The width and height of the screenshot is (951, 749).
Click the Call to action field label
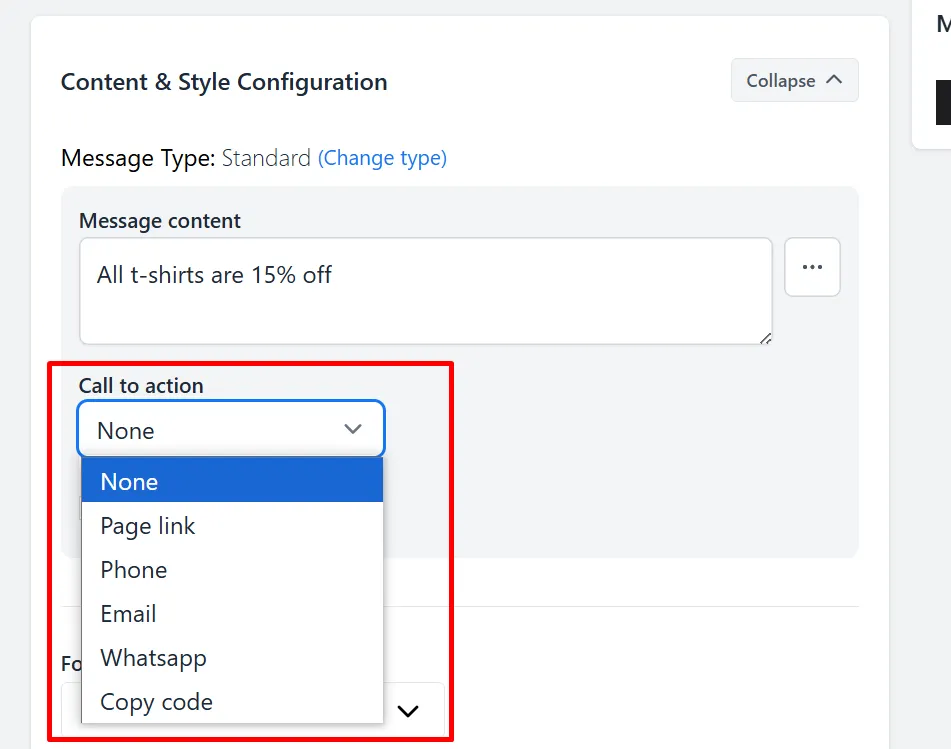tap(141, 386)
